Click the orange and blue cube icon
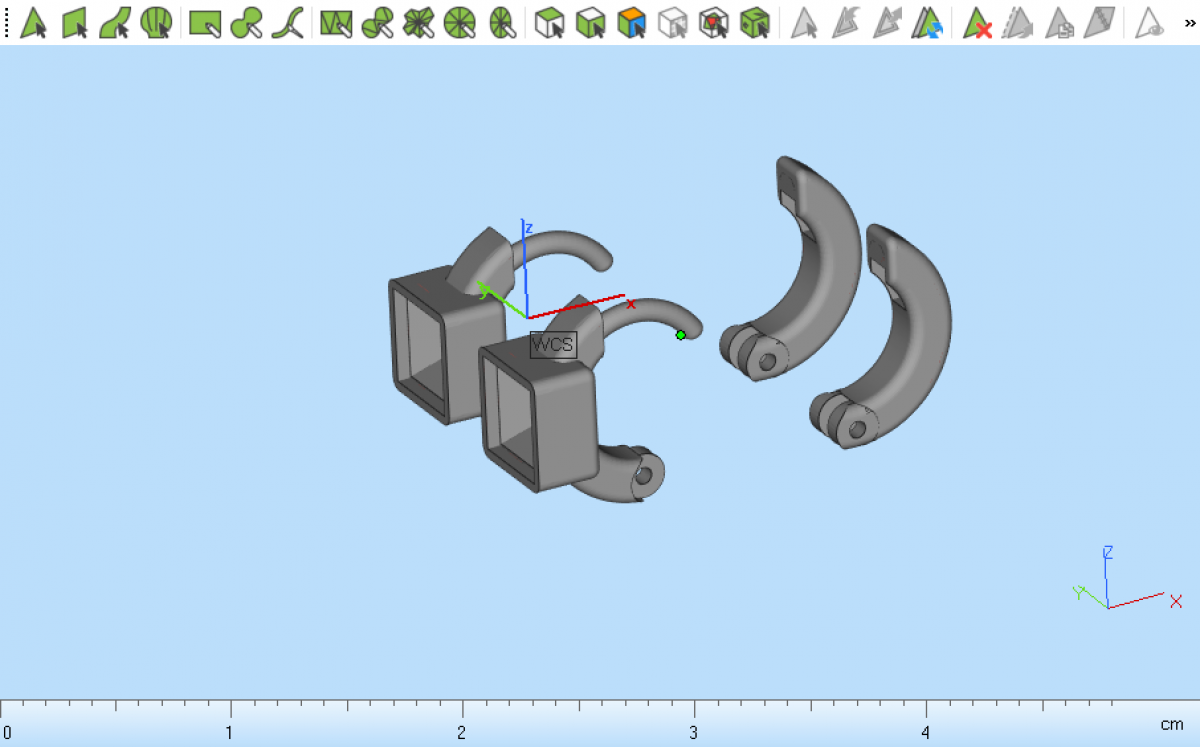Image resolution: width=1200 pixels, height=747 pixels. click(x=631, y=22)
